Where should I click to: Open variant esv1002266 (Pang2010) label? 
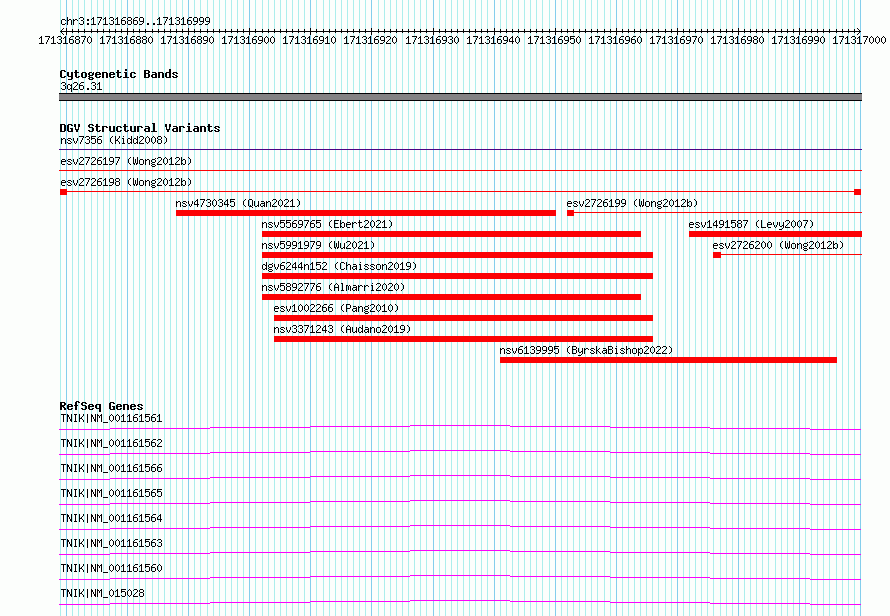337,308
